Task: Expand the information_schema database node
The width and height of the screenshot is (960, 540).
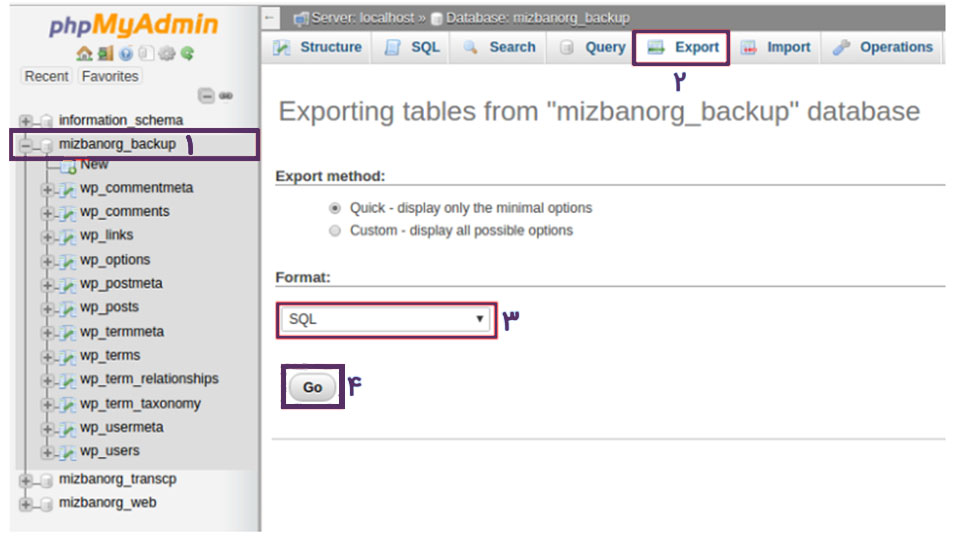Action: coord(25,121)
